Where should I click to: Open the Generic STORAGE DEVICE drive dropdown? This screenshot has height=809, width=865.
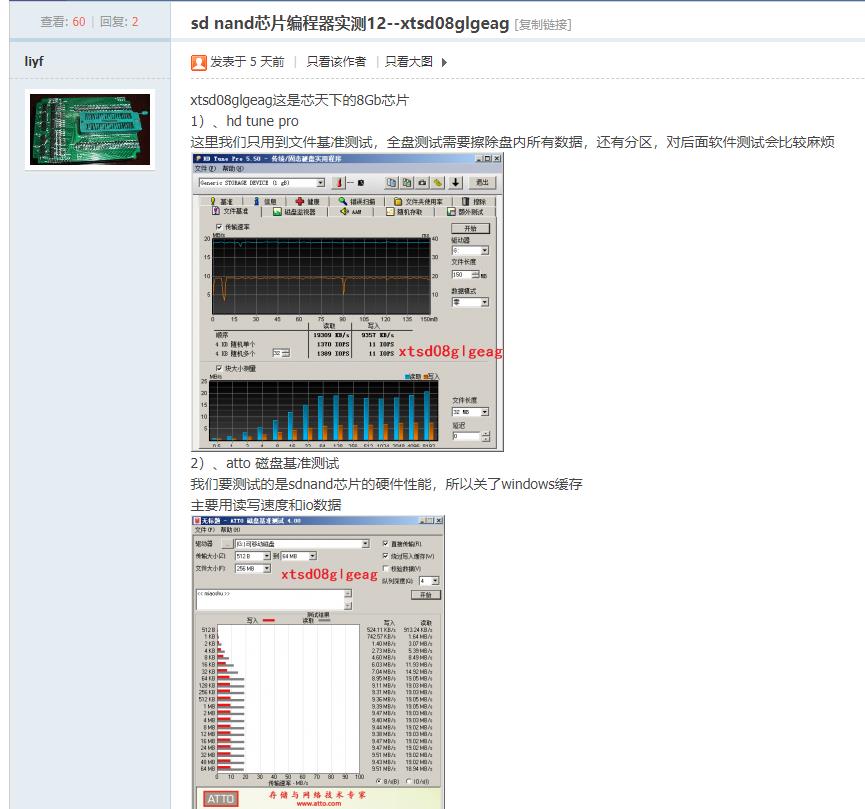320,183
